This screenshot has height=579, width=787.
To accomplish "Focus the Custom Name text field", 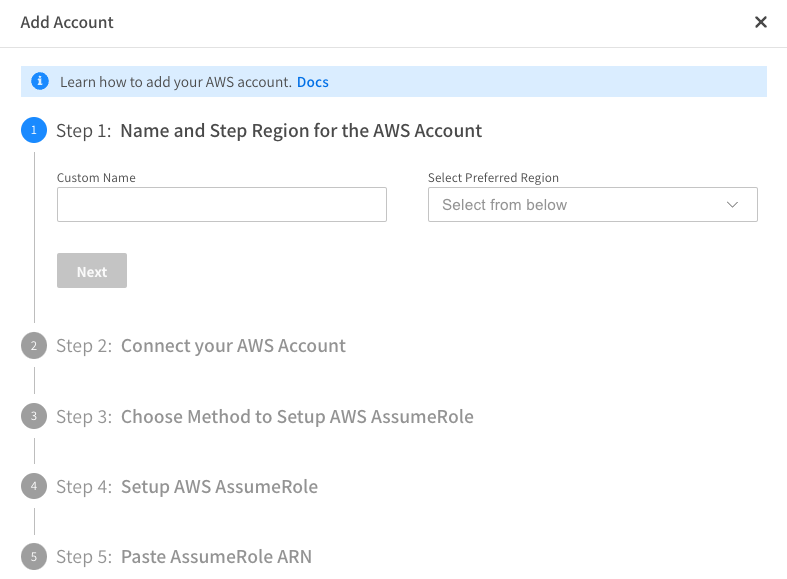I will [x=221, y=205].
